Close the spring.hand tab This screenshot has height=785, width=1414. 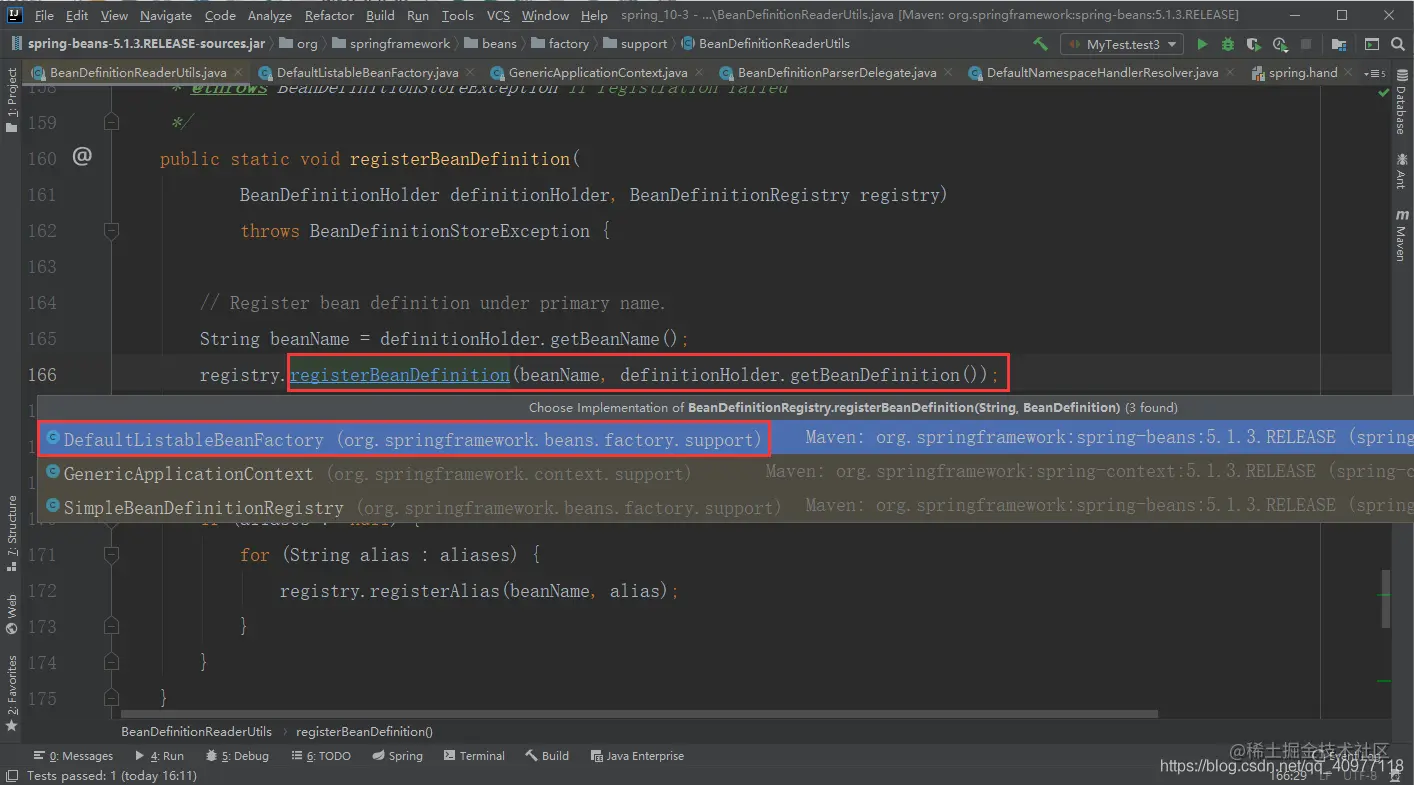coord(1350,73)
